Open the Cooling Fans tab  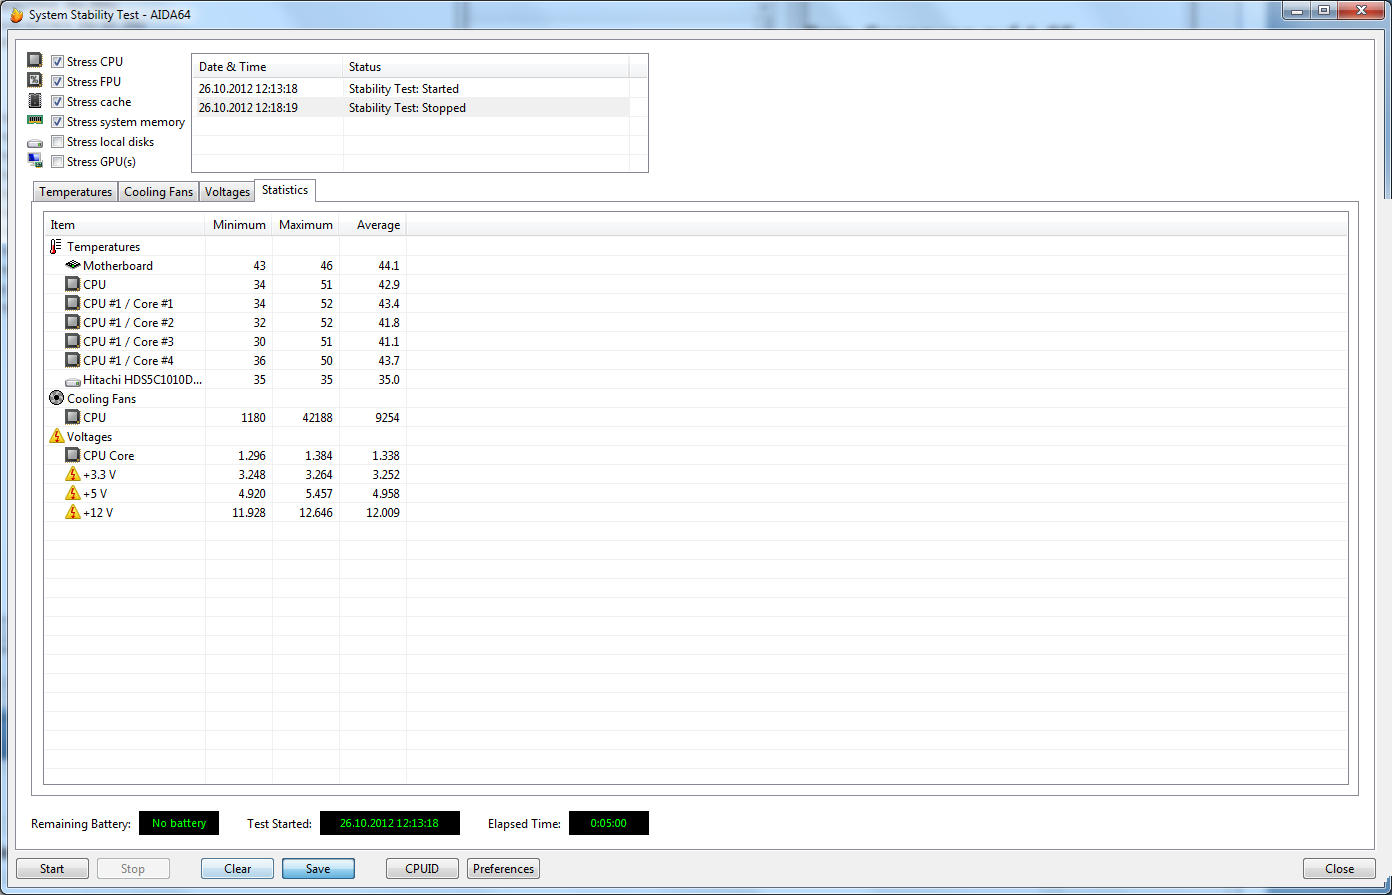tap(158, 192)
